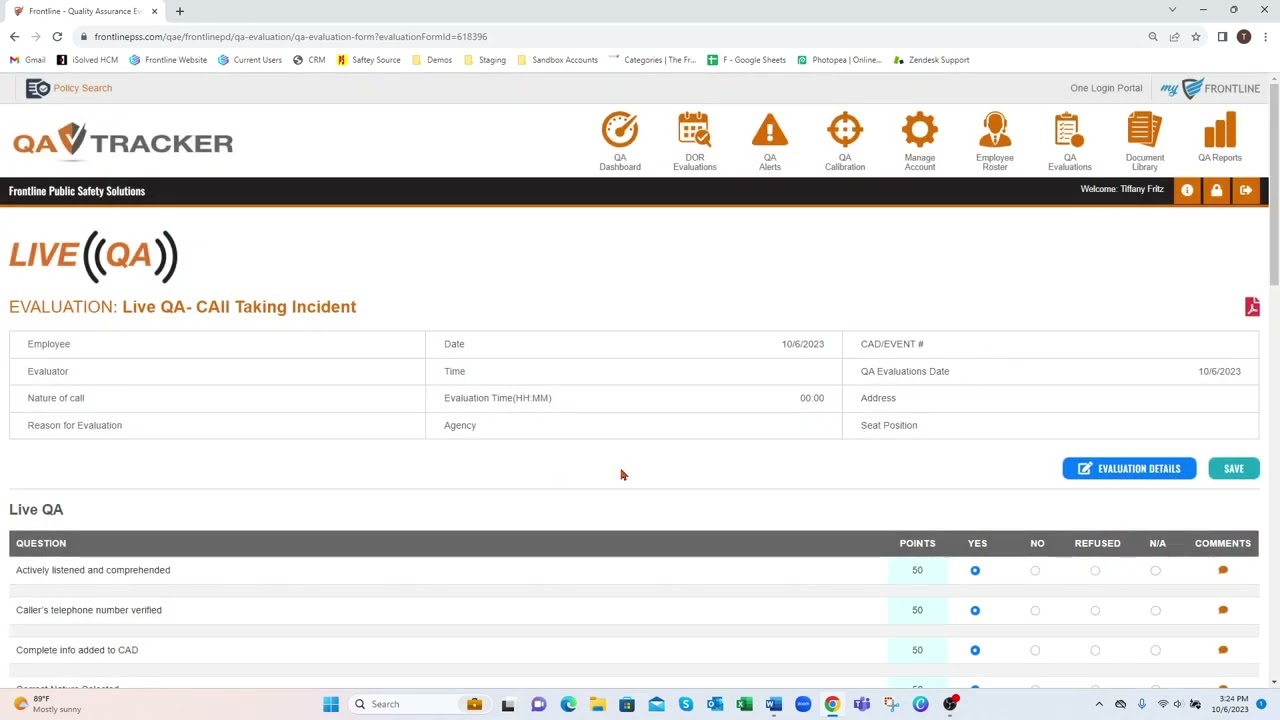Select REFUSED for Actively listened and comprehended
1280x720 pixels.
(x=1095, y=570)
